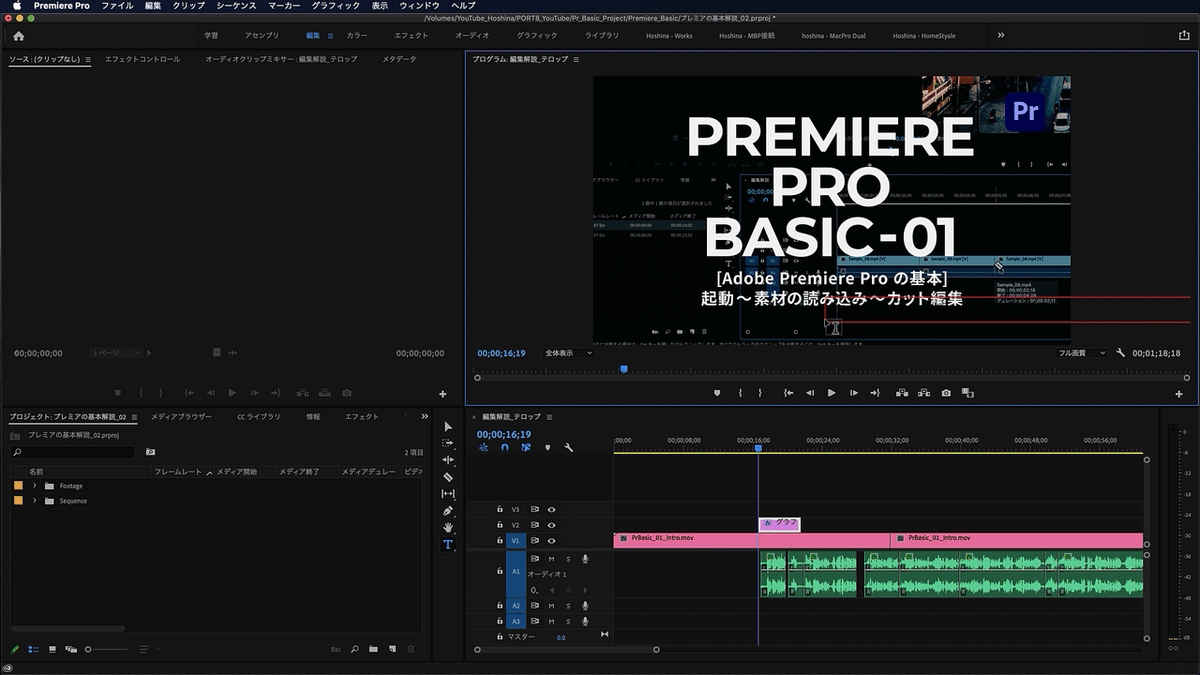Show more workspaces overflow chevrons
The height and width of the screenshot is (675, 1200).
point(1001,35)
